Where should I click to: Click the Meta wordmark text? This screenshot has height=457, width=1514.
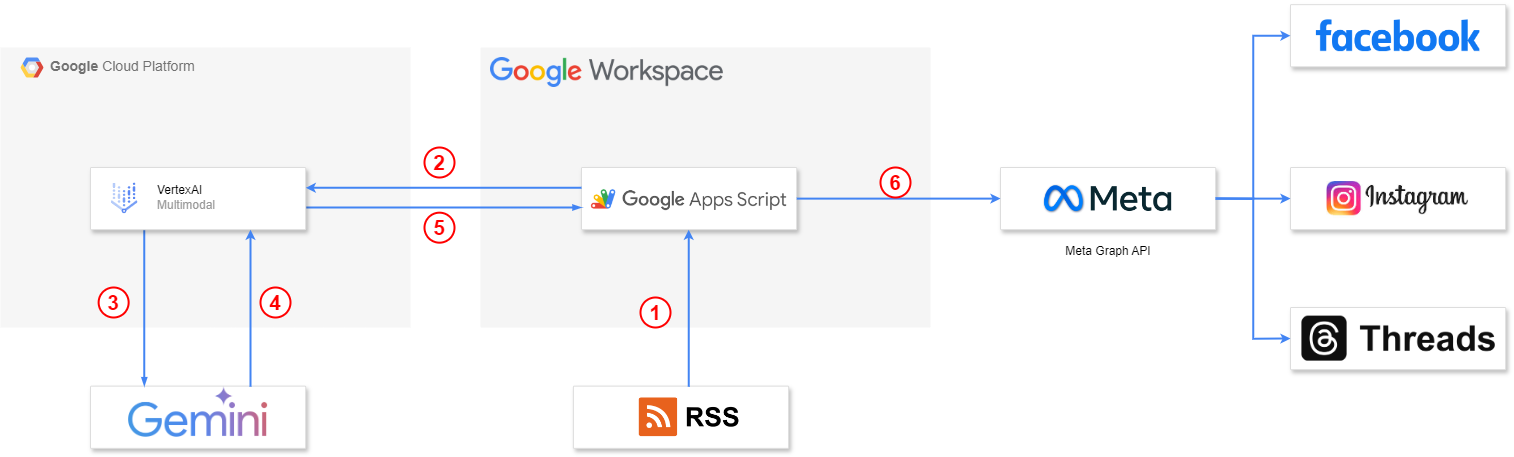(1130, 199)
